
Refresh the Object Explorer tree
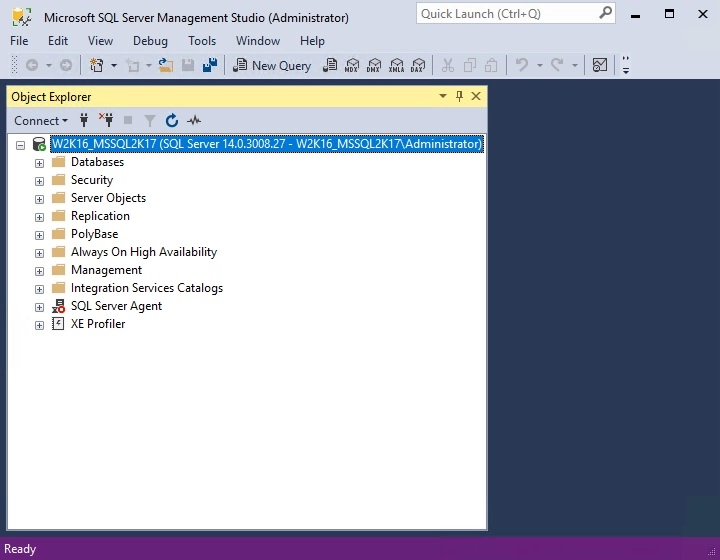point(172,120)
